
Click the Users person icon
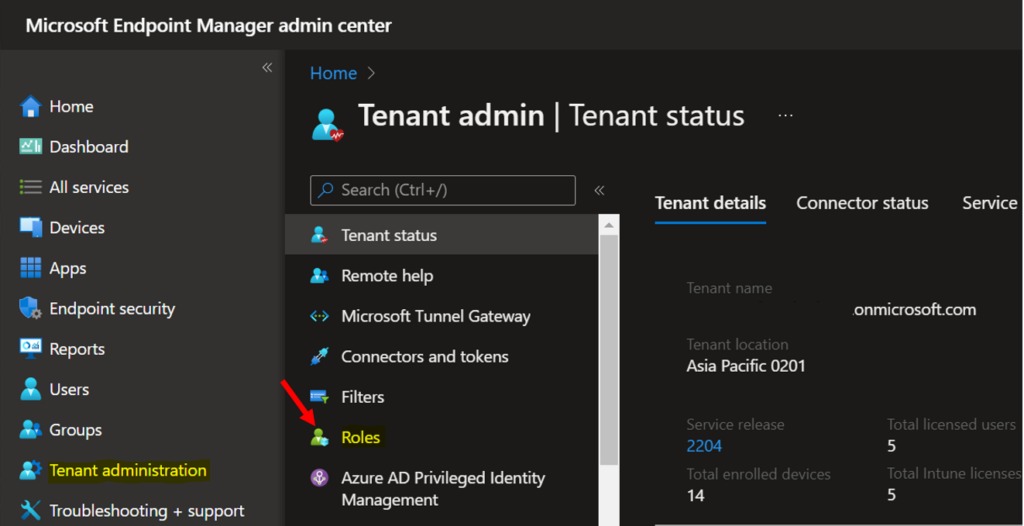(x=31, y=389)
